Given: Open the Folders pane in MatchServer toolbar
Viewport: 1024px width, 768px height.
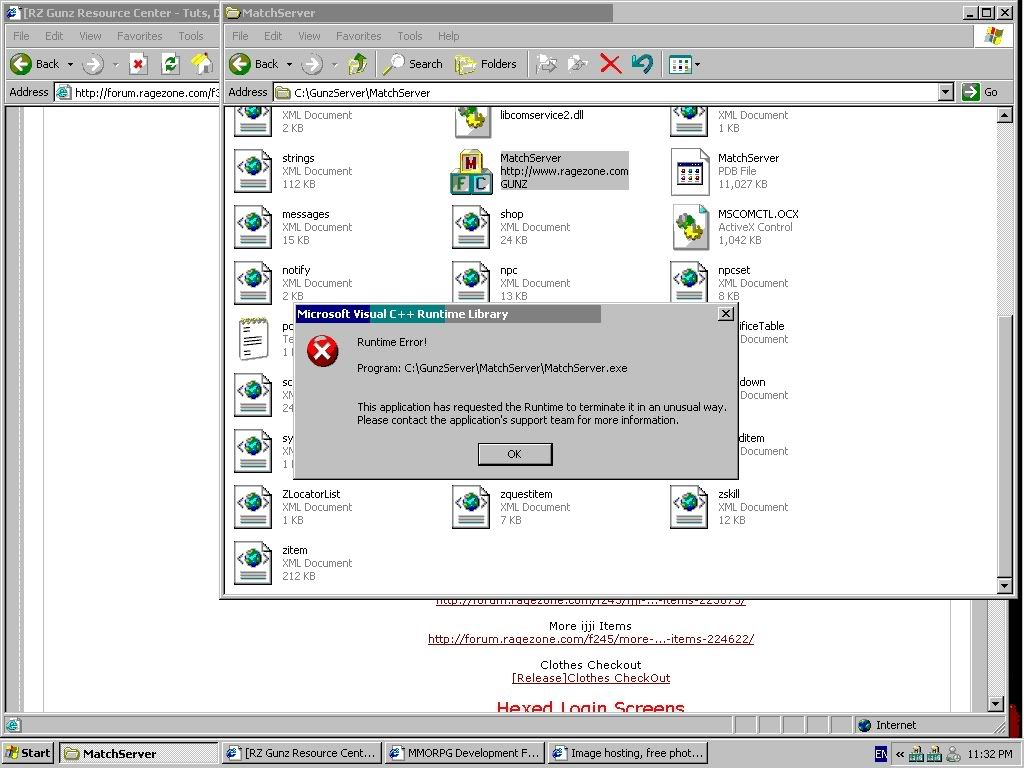Looking at the screenshot, I should [486, 64].
